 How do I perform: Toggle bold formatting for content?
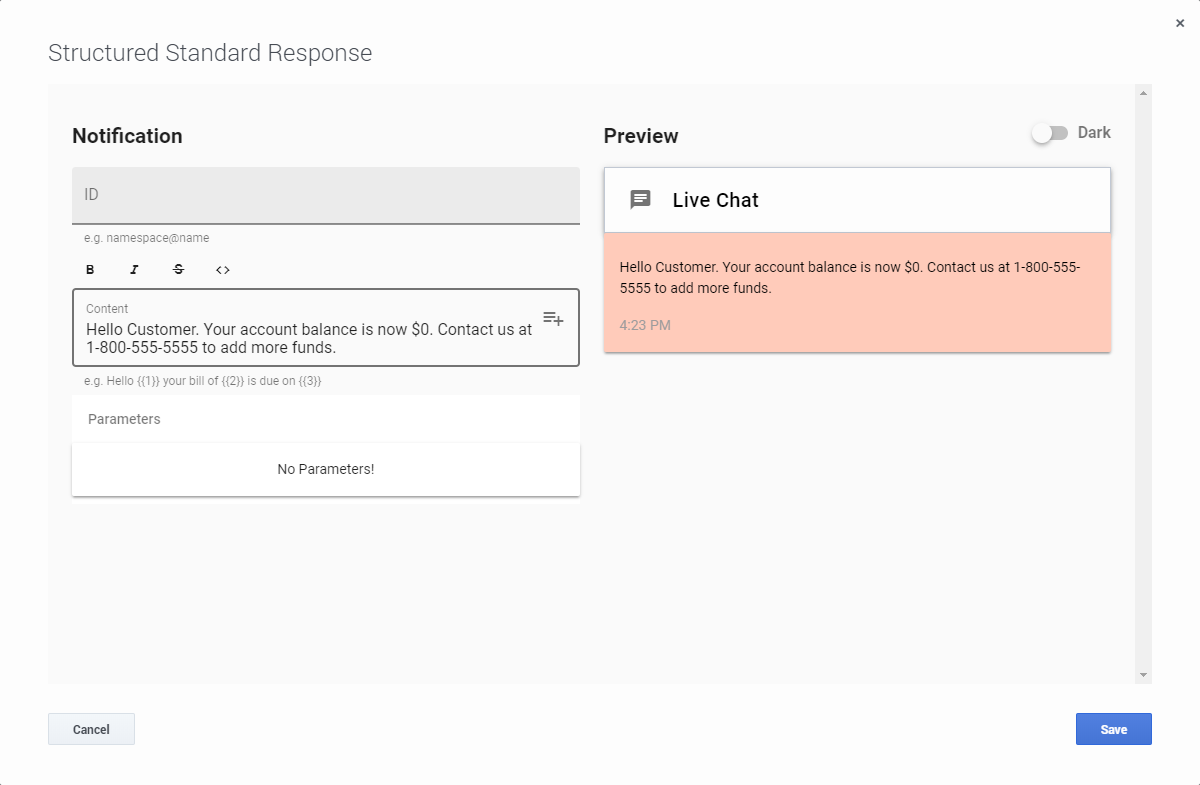[90, 270]
